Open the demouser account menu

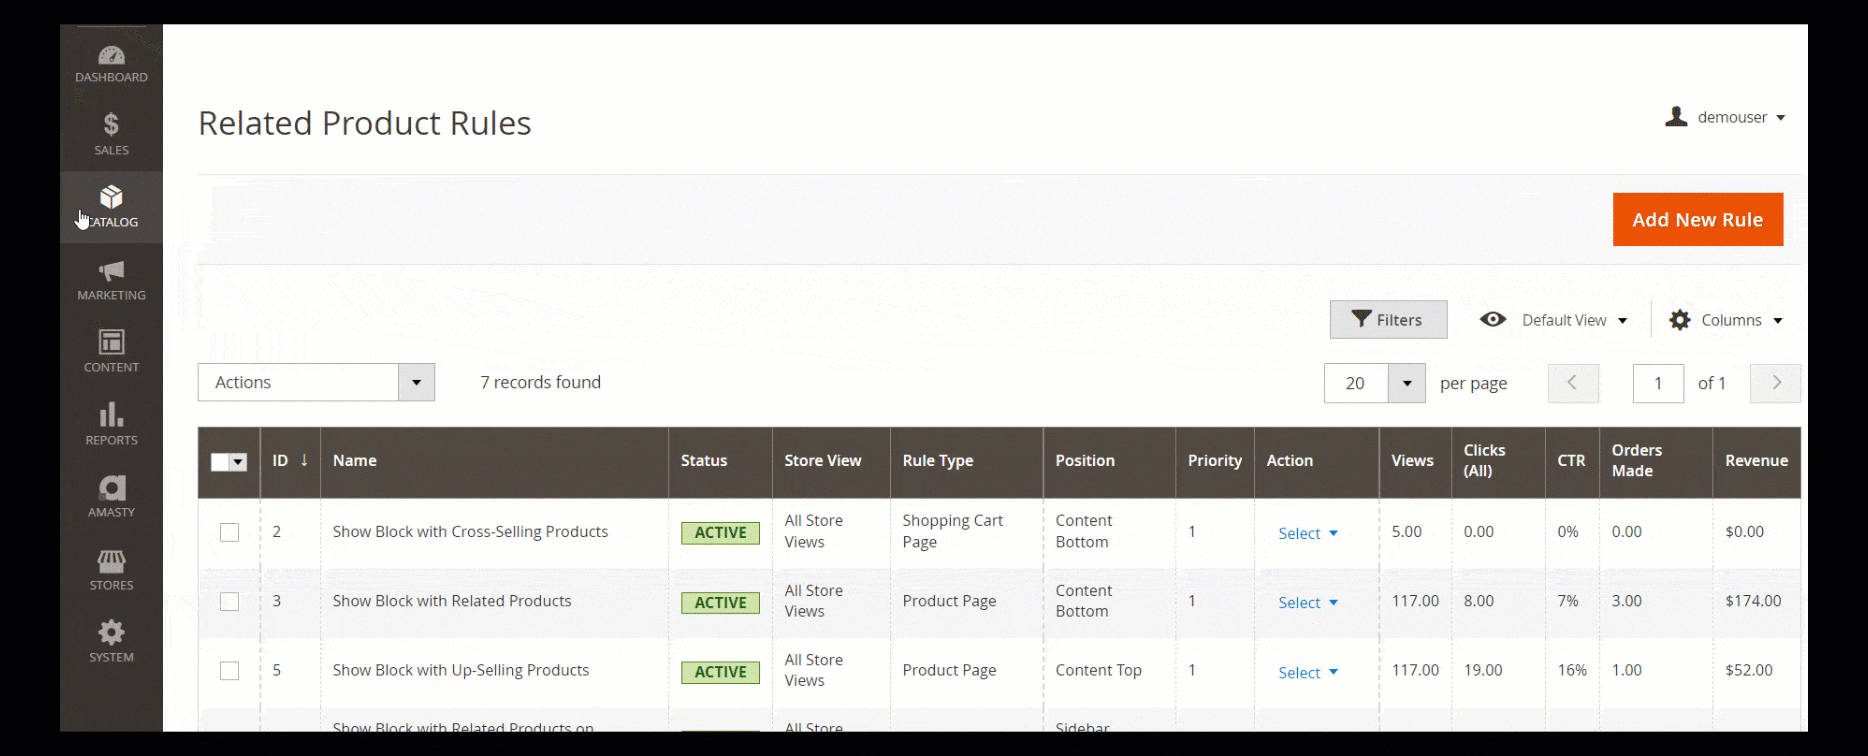[x=1726, y=117]
